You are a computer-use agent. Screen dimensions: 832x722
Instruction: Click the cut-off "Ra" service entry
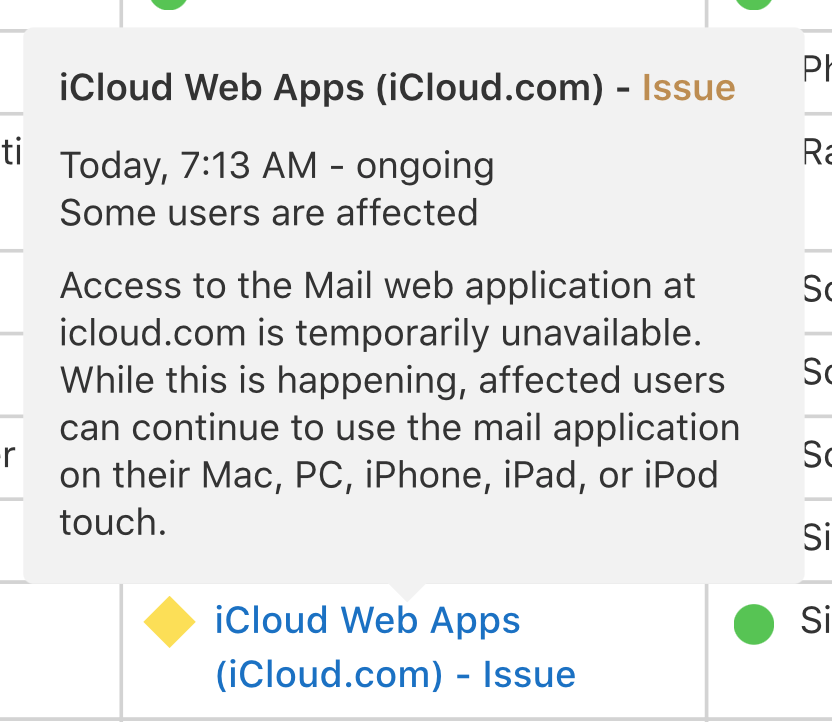(817, 152)
